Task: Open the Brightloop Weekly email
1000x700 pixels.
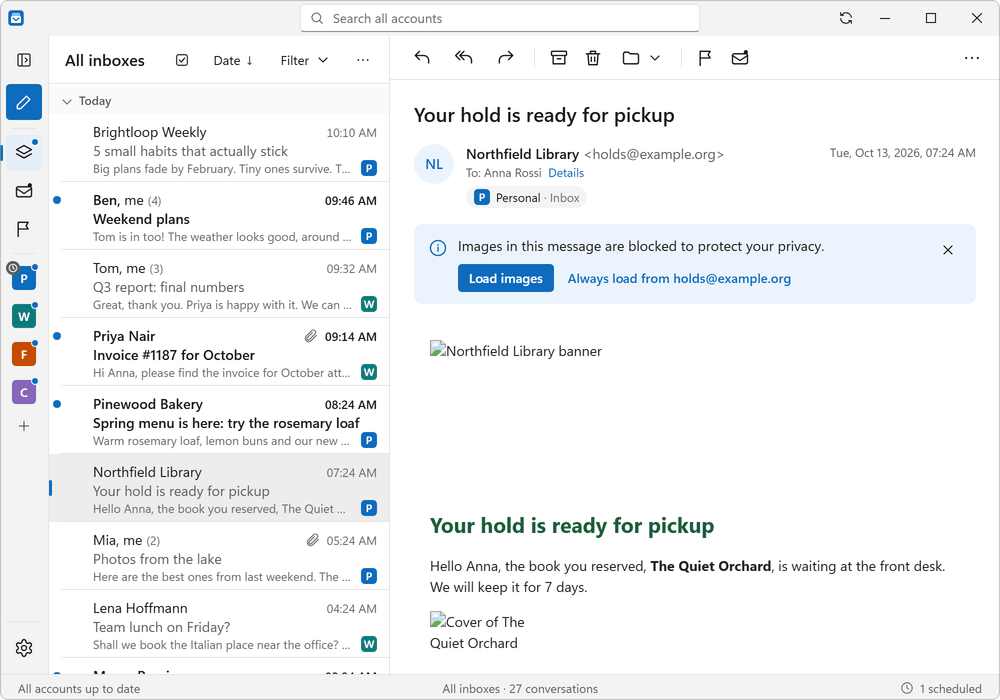Action: pos(219,149)
